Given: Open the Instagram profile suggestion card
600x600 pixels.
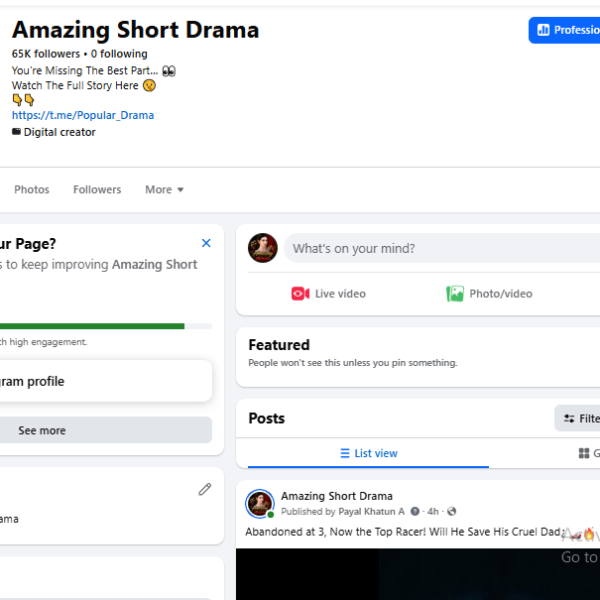Looking at the screenshot, I should [106, 381].
